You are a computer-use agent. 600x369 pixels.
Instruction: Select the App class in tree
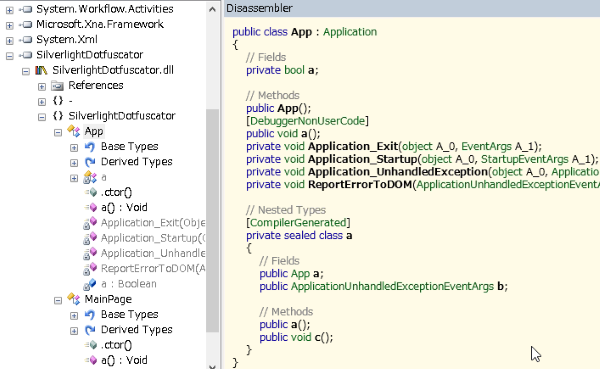click(x=94, y=131)
